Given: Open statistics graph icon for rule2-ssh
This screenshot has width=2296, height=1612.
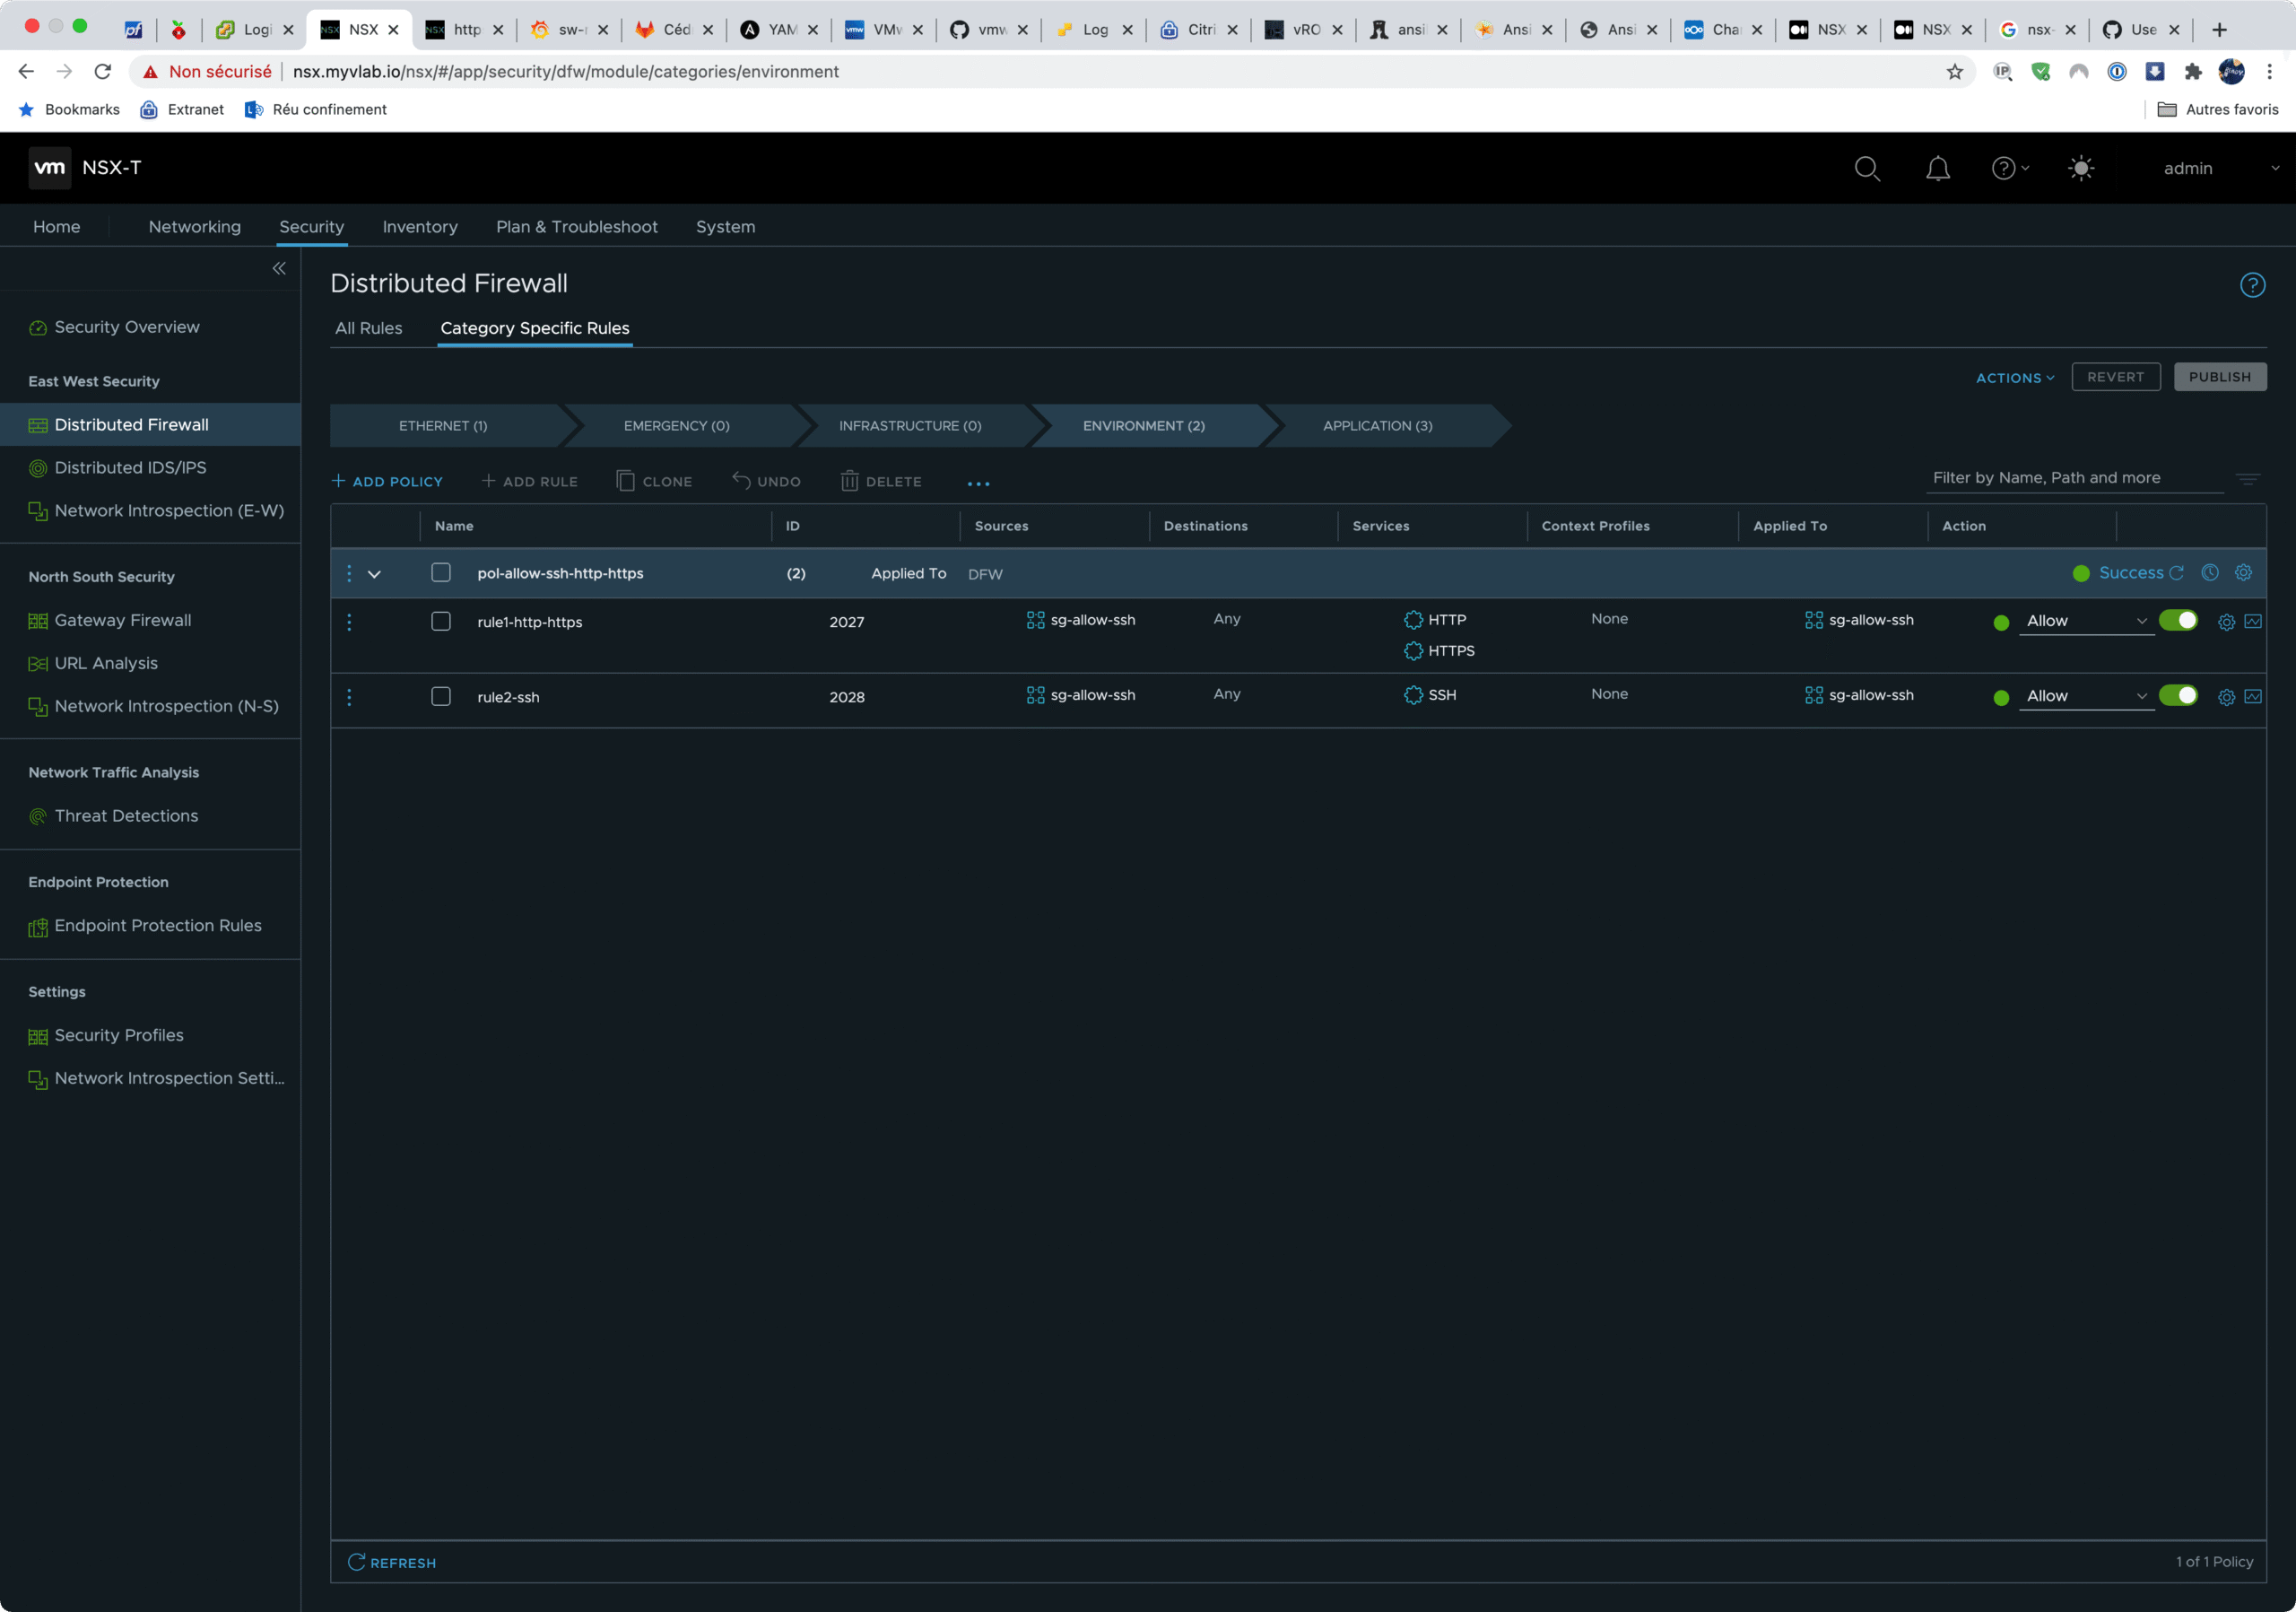Looking at the screenshot, I should tap(2252, 697).
